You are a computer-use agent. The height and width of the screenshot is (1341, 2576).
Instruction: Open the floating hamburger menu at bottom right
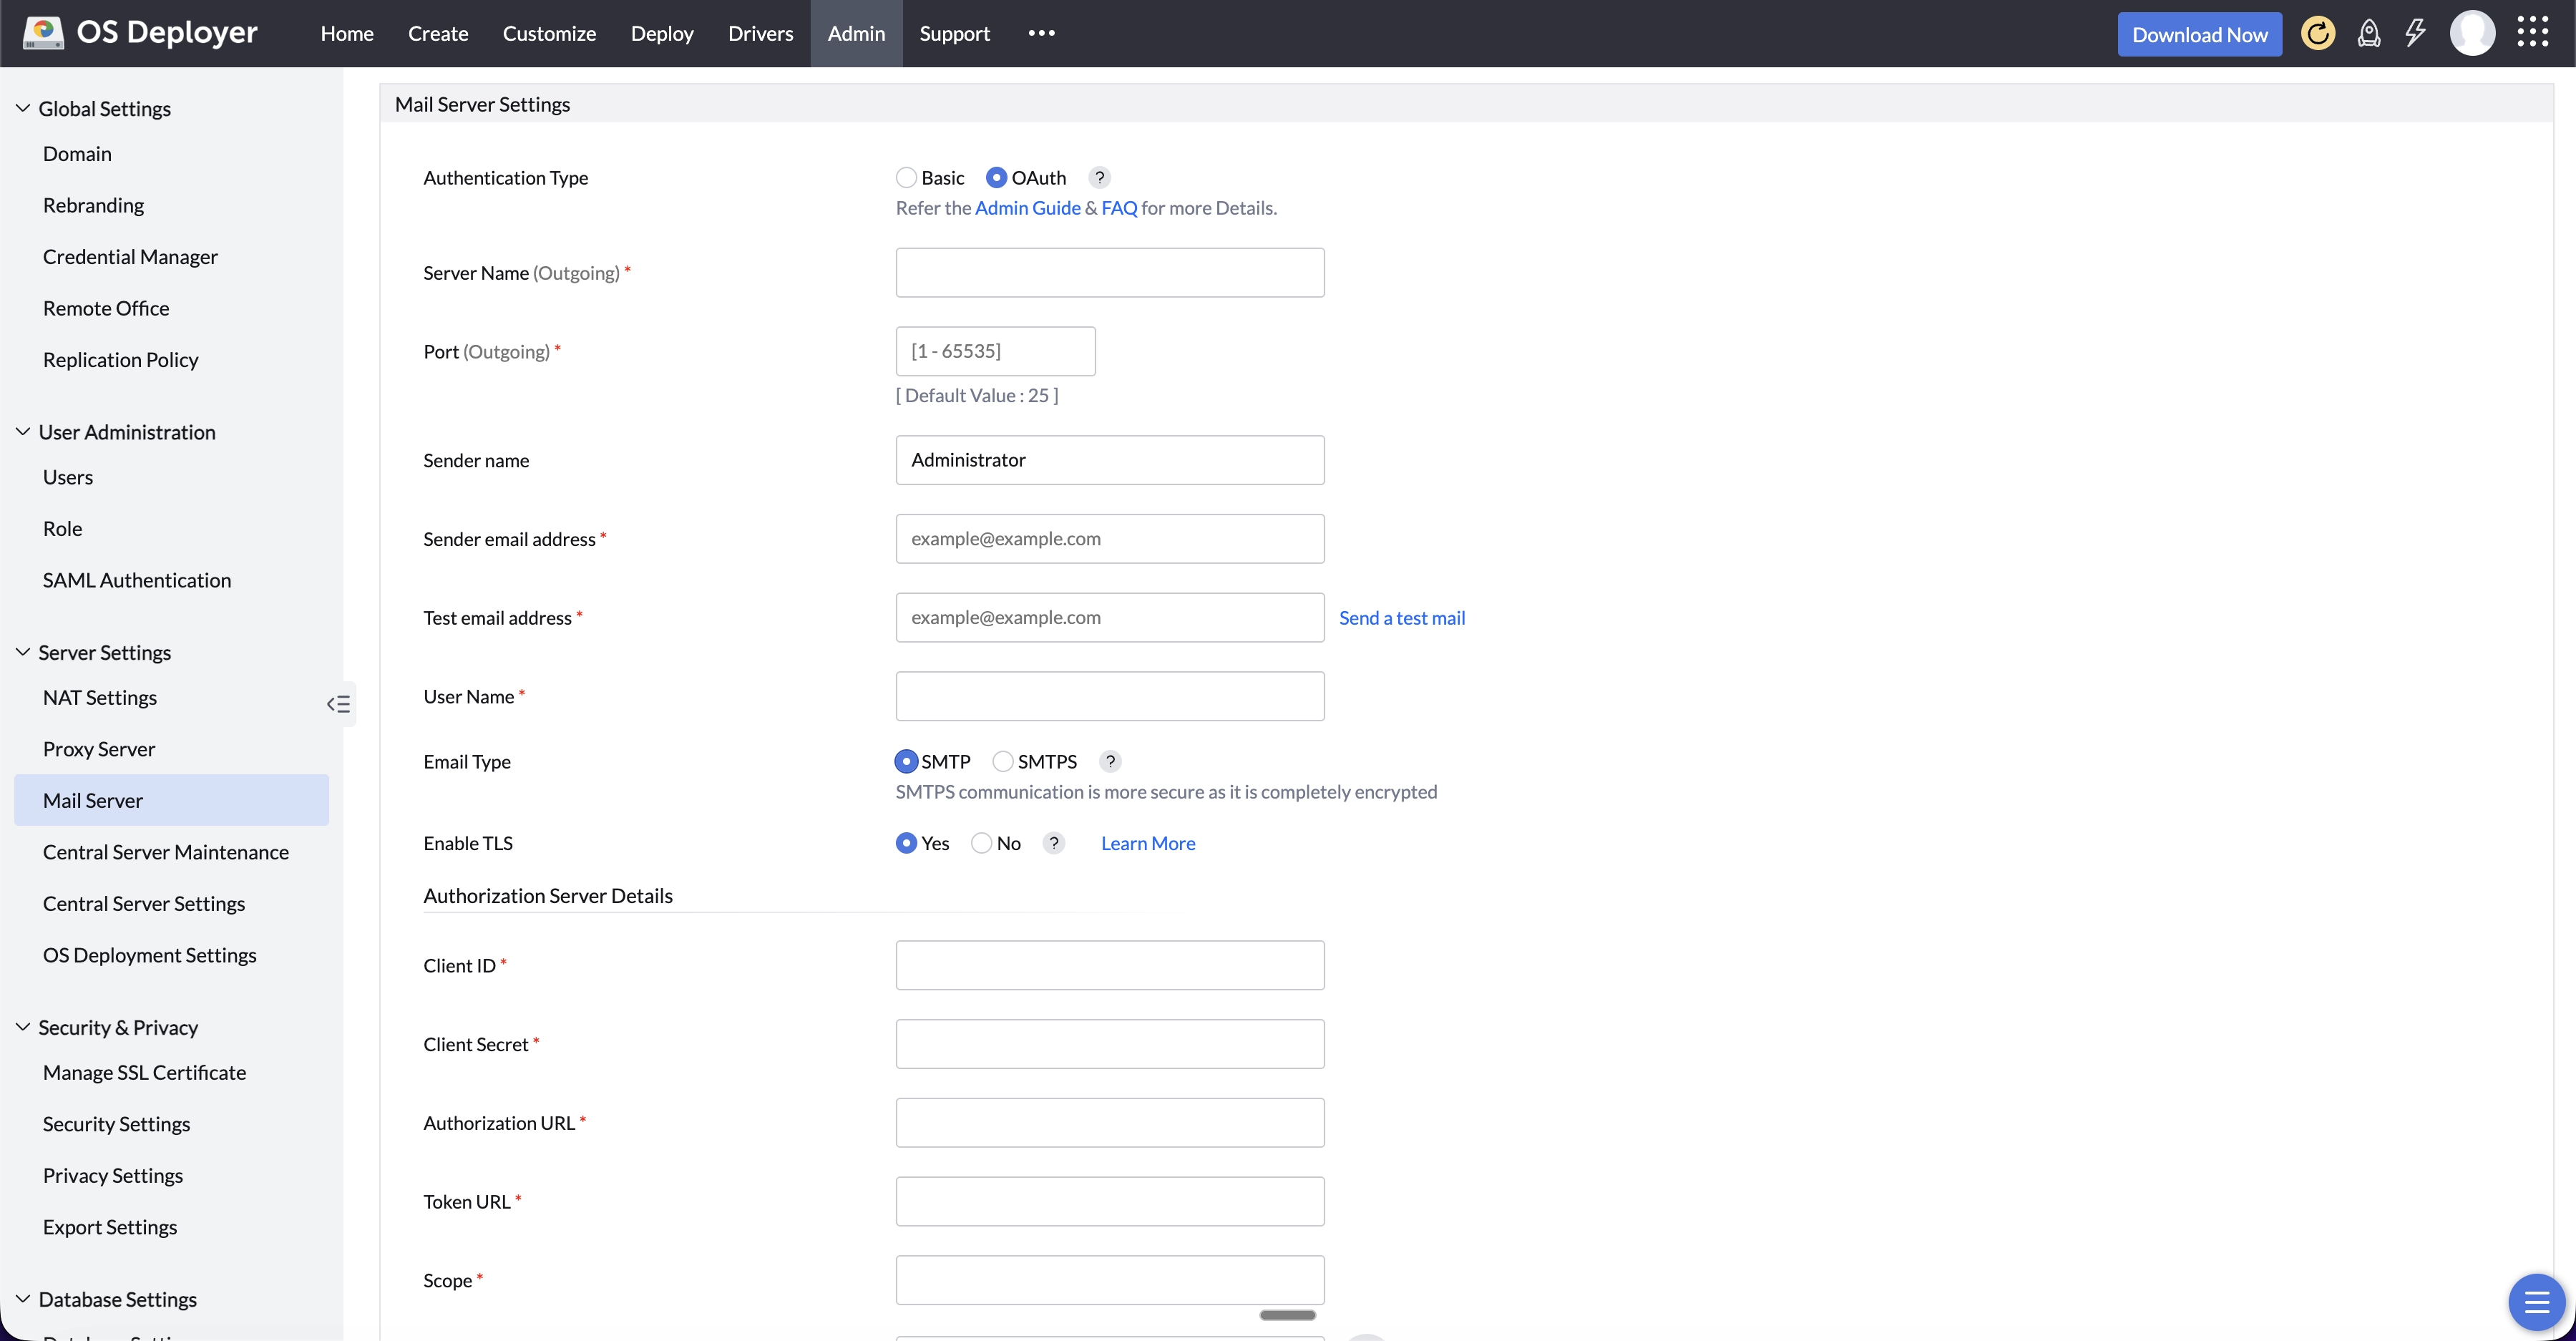[x=2537, y=1302]
